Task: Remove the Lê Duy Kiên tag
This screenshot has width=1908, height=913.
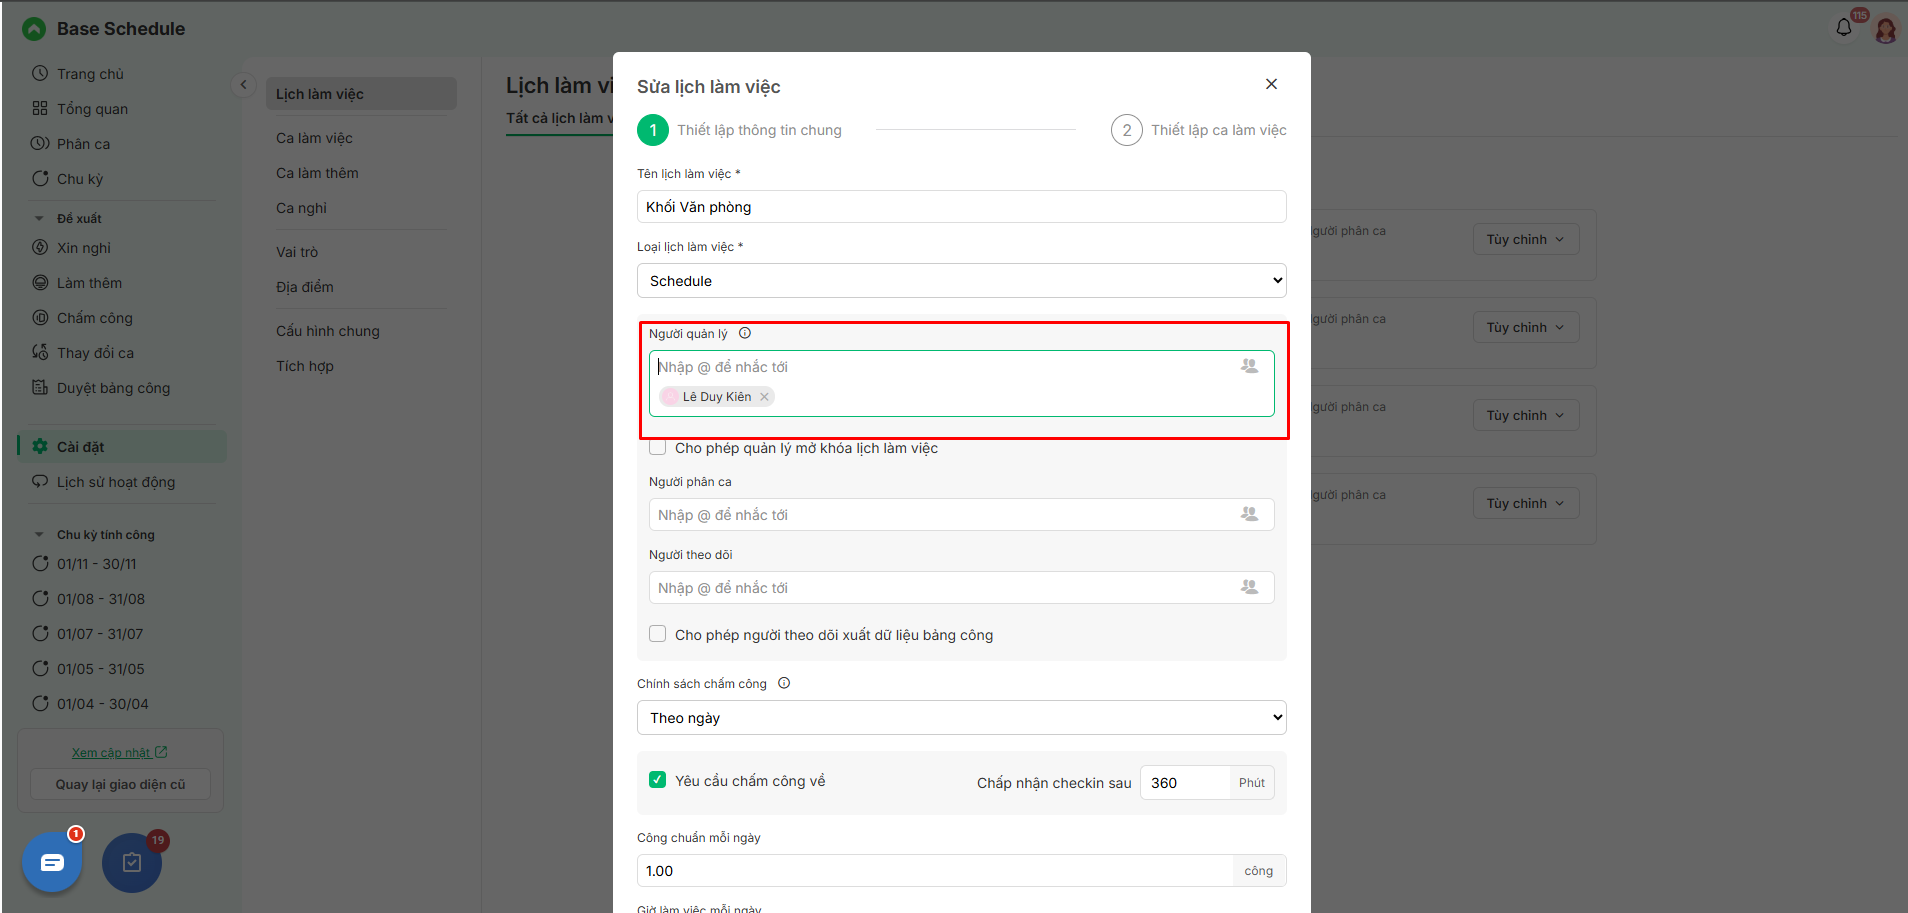Action: [764, 397]
